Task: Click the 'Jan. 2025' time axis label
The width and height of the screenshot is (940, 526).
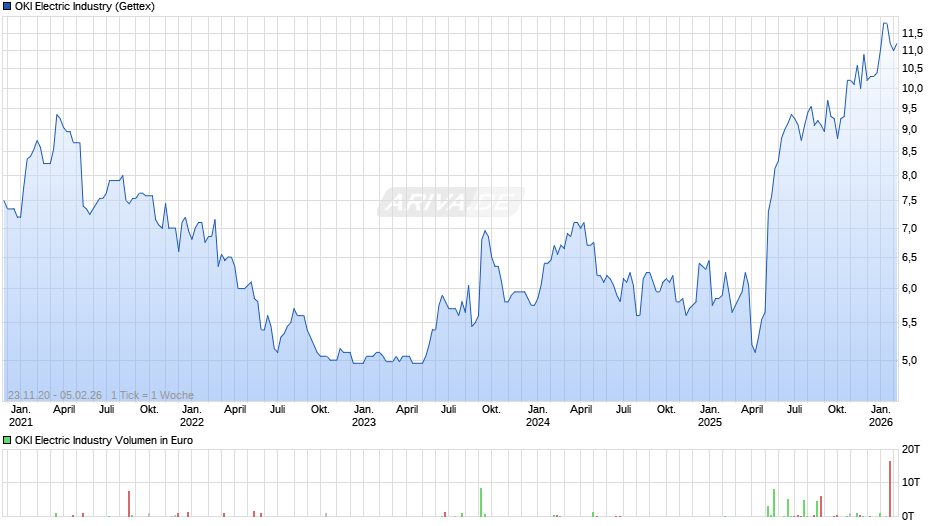Action: coord(710,416)
